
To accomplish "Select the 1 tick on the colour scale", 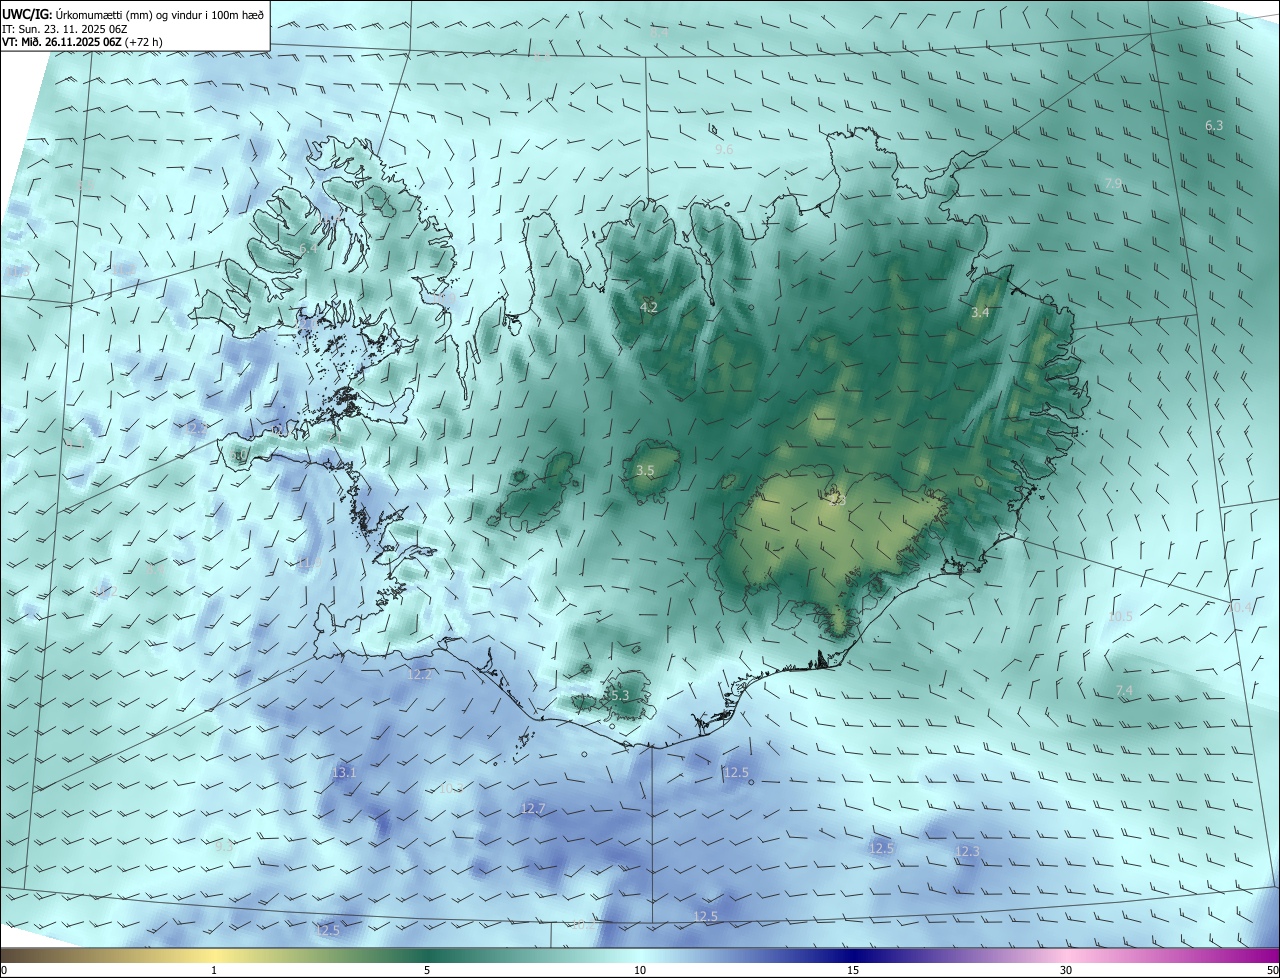I will click(214, 970).
